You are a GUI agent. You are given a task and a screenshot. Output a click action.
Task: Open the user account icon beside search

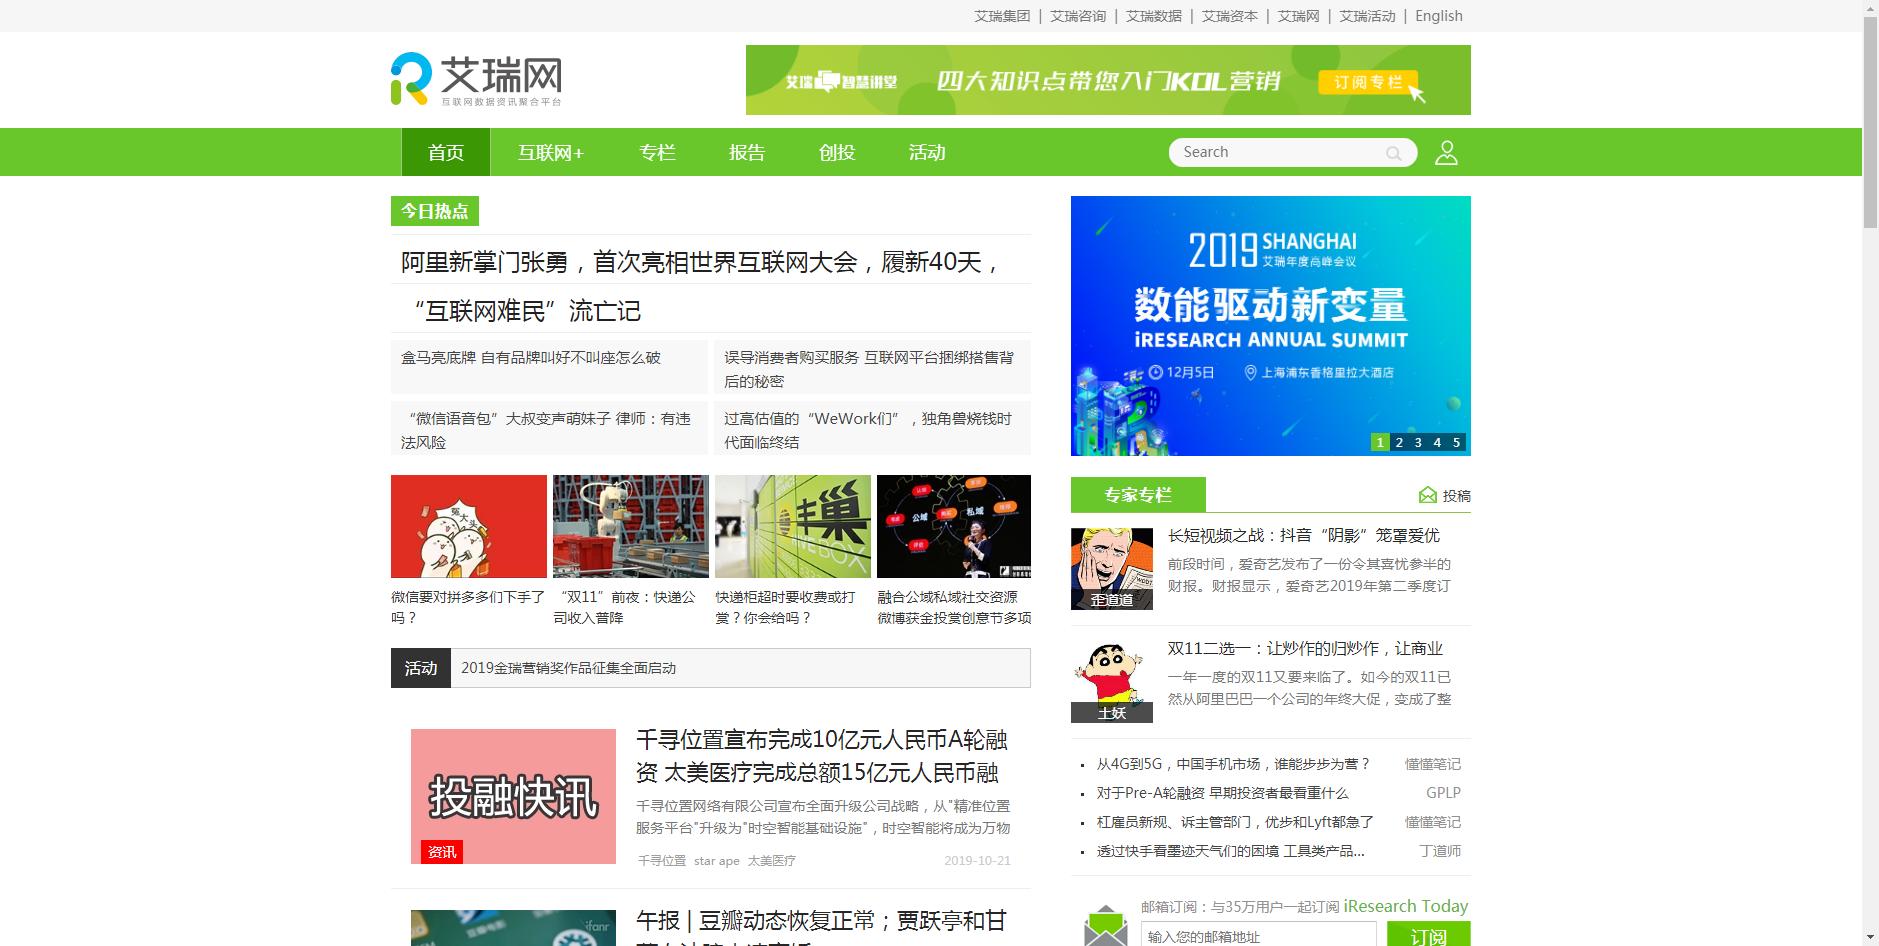(x=1445, y=152)
